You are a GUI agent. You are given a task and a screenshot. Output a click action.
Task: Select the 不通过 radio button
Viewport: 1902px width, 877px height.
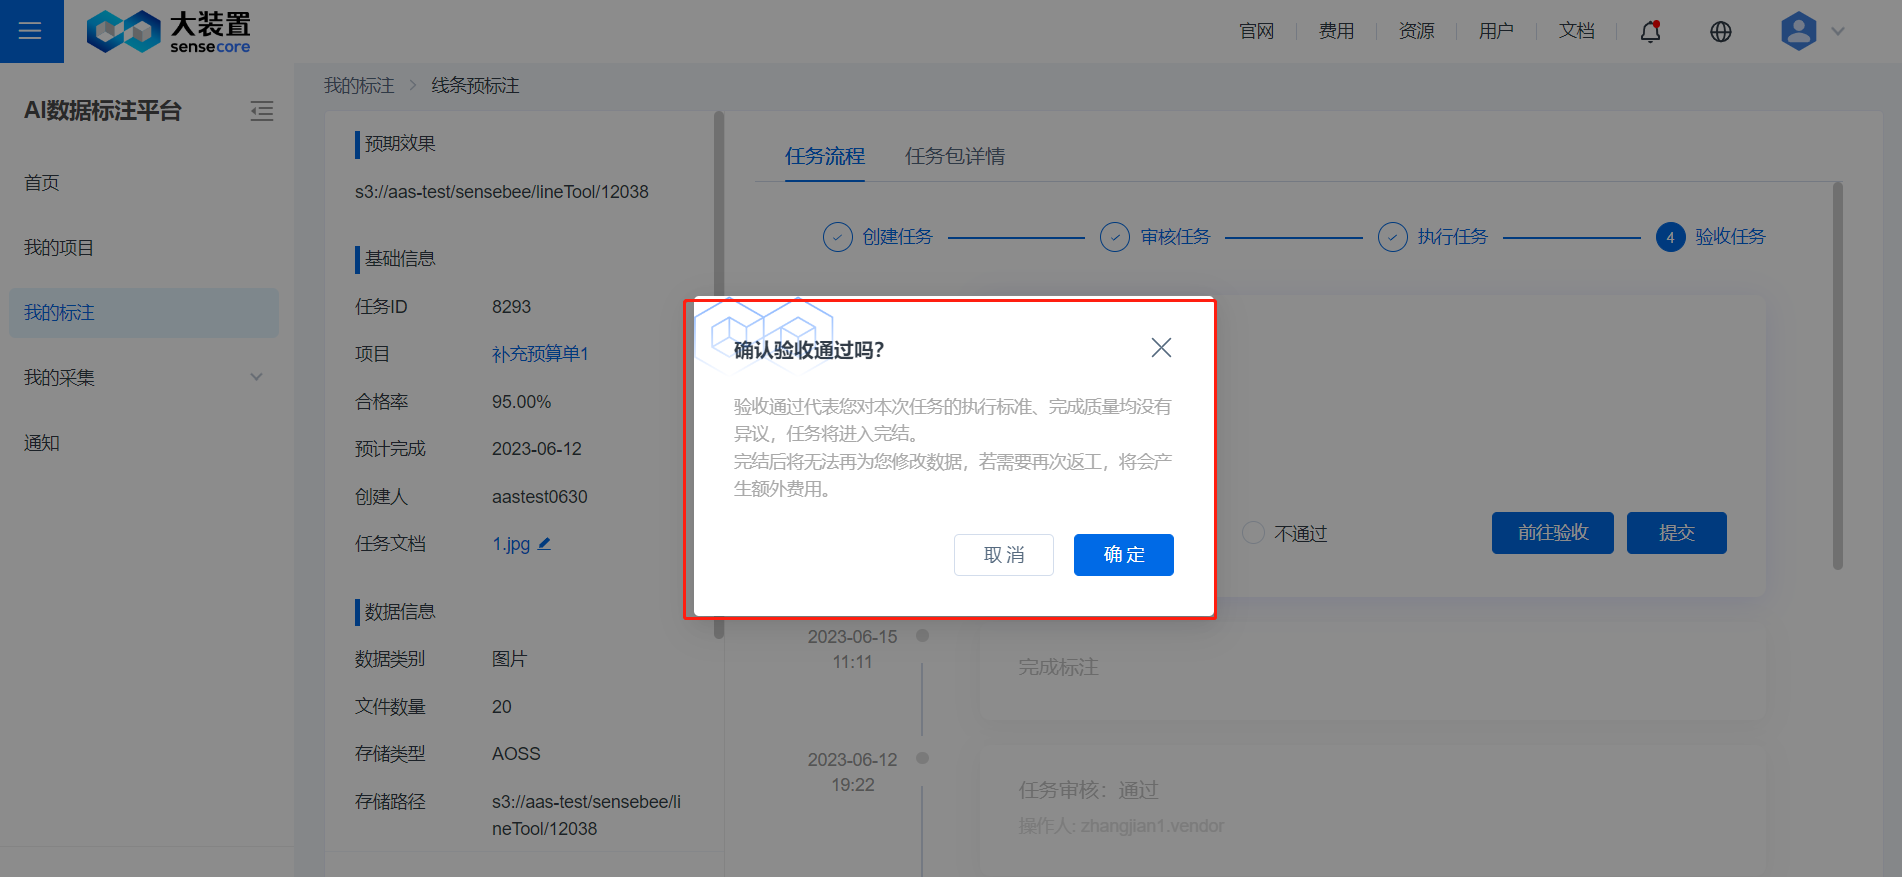[1253, 533]
